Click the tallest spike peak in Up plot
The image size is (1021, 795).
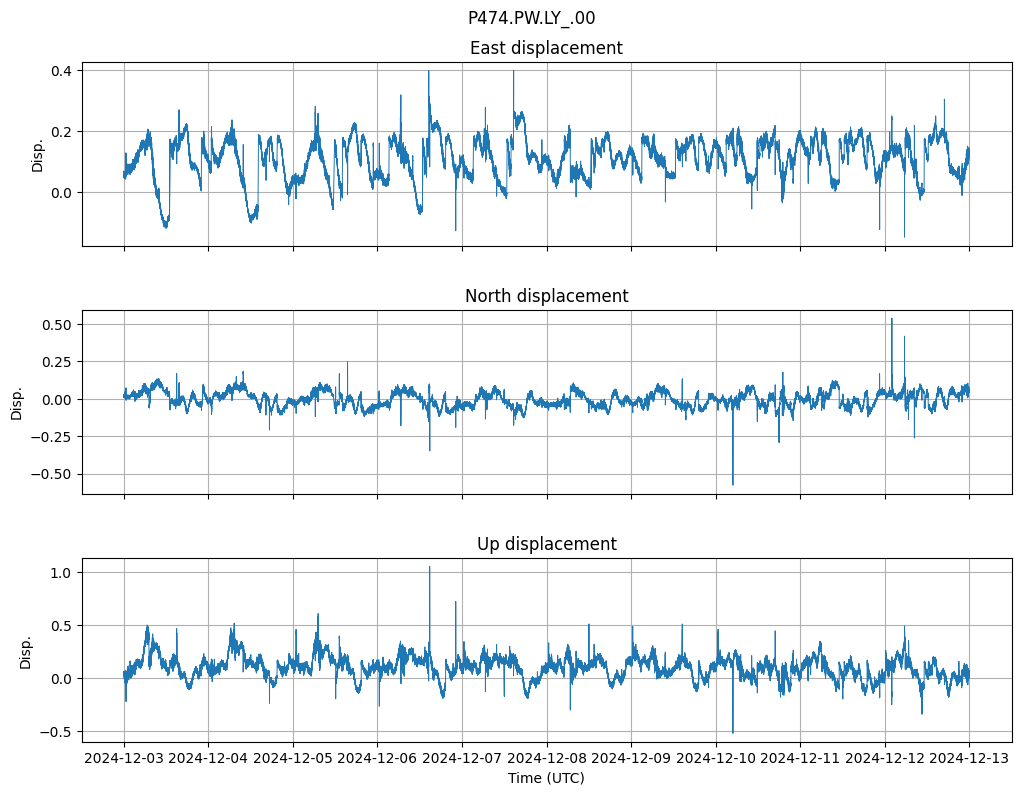[430, 567]
